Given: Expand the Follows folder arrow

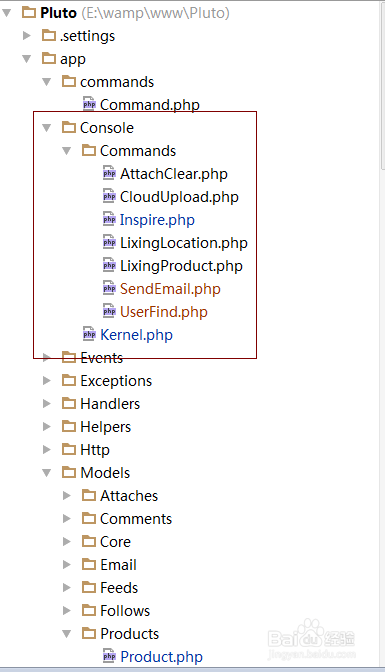Looking at the screenshot, I should [66, 610].
